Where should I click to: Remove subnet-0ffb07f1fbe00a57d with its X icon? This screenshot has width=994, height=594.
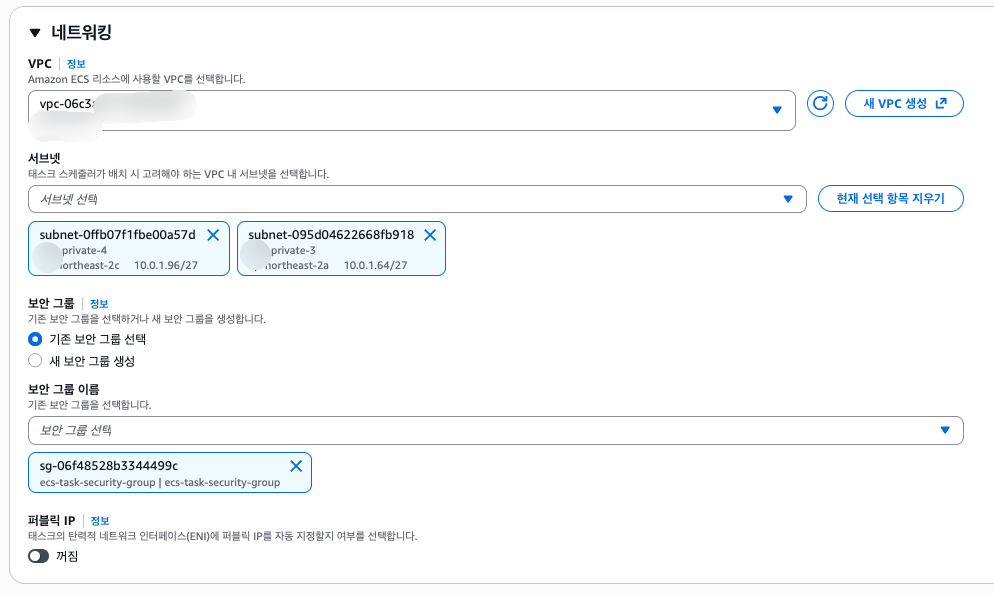click(x=213, y=235)
